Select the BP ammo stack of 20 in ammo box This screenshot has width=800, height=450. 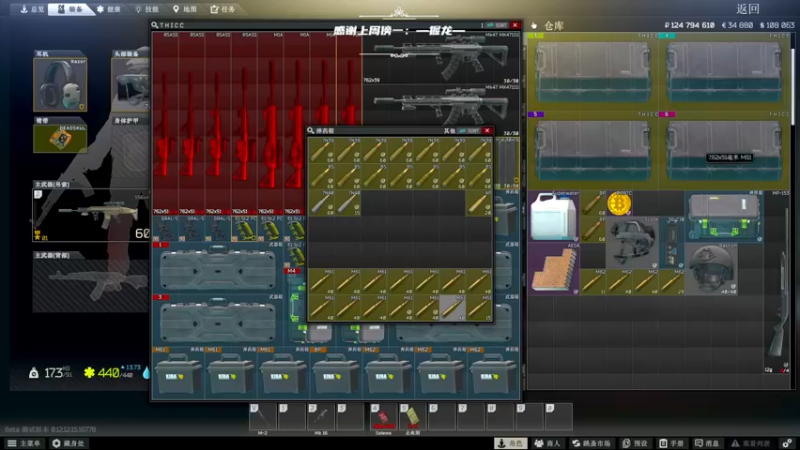point(479,203)
